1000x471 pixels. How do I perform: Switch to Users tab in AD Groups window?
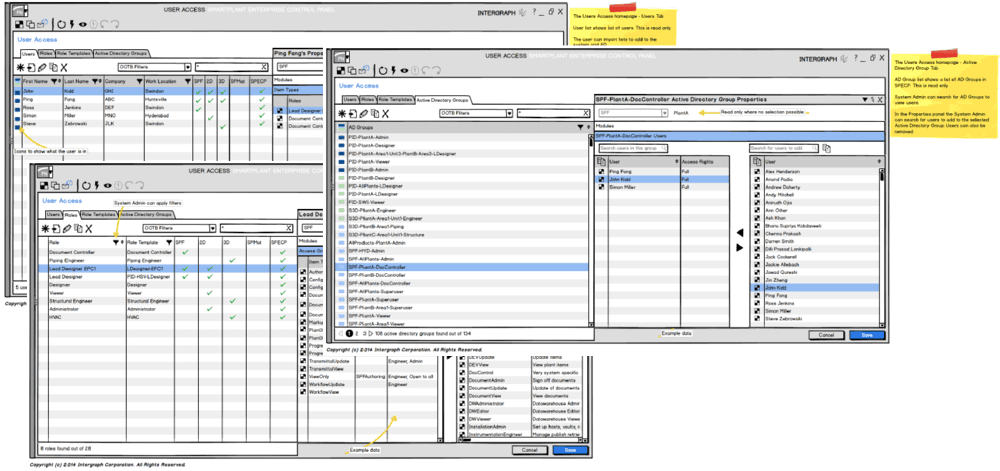[x=349, y=100]
